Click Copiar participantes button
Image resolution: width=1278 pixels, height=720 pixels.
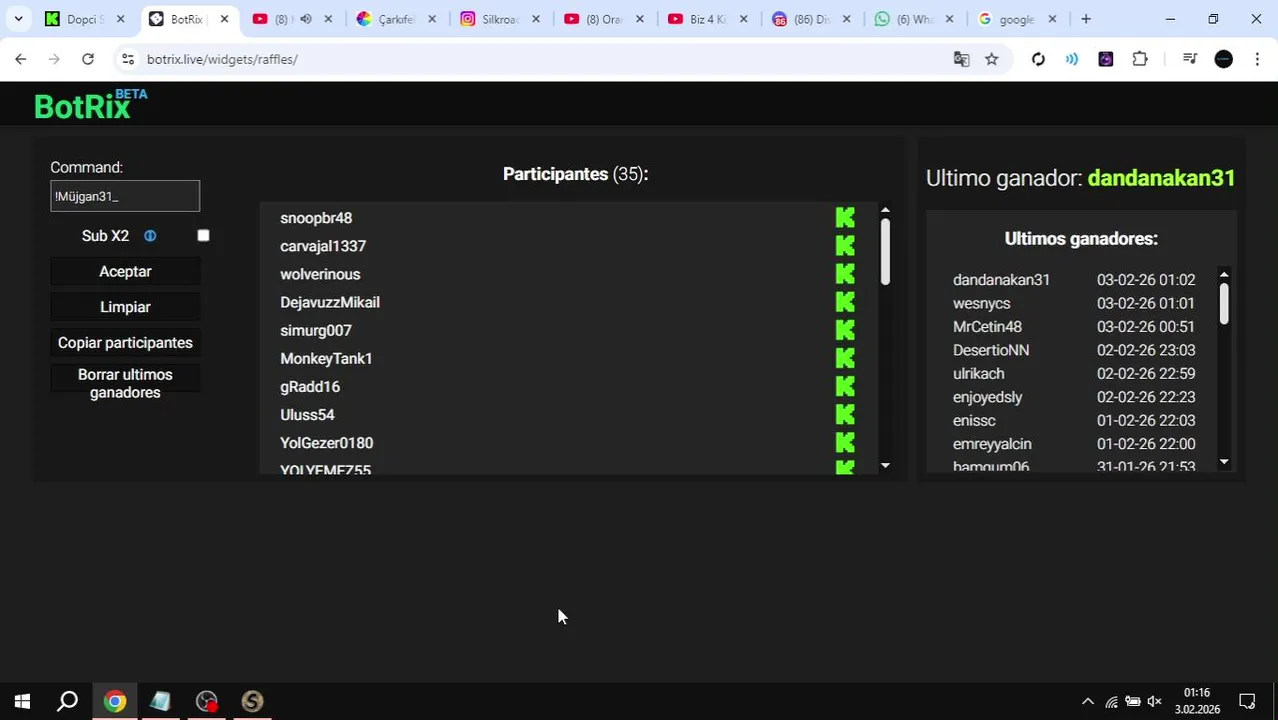(125, 343)
